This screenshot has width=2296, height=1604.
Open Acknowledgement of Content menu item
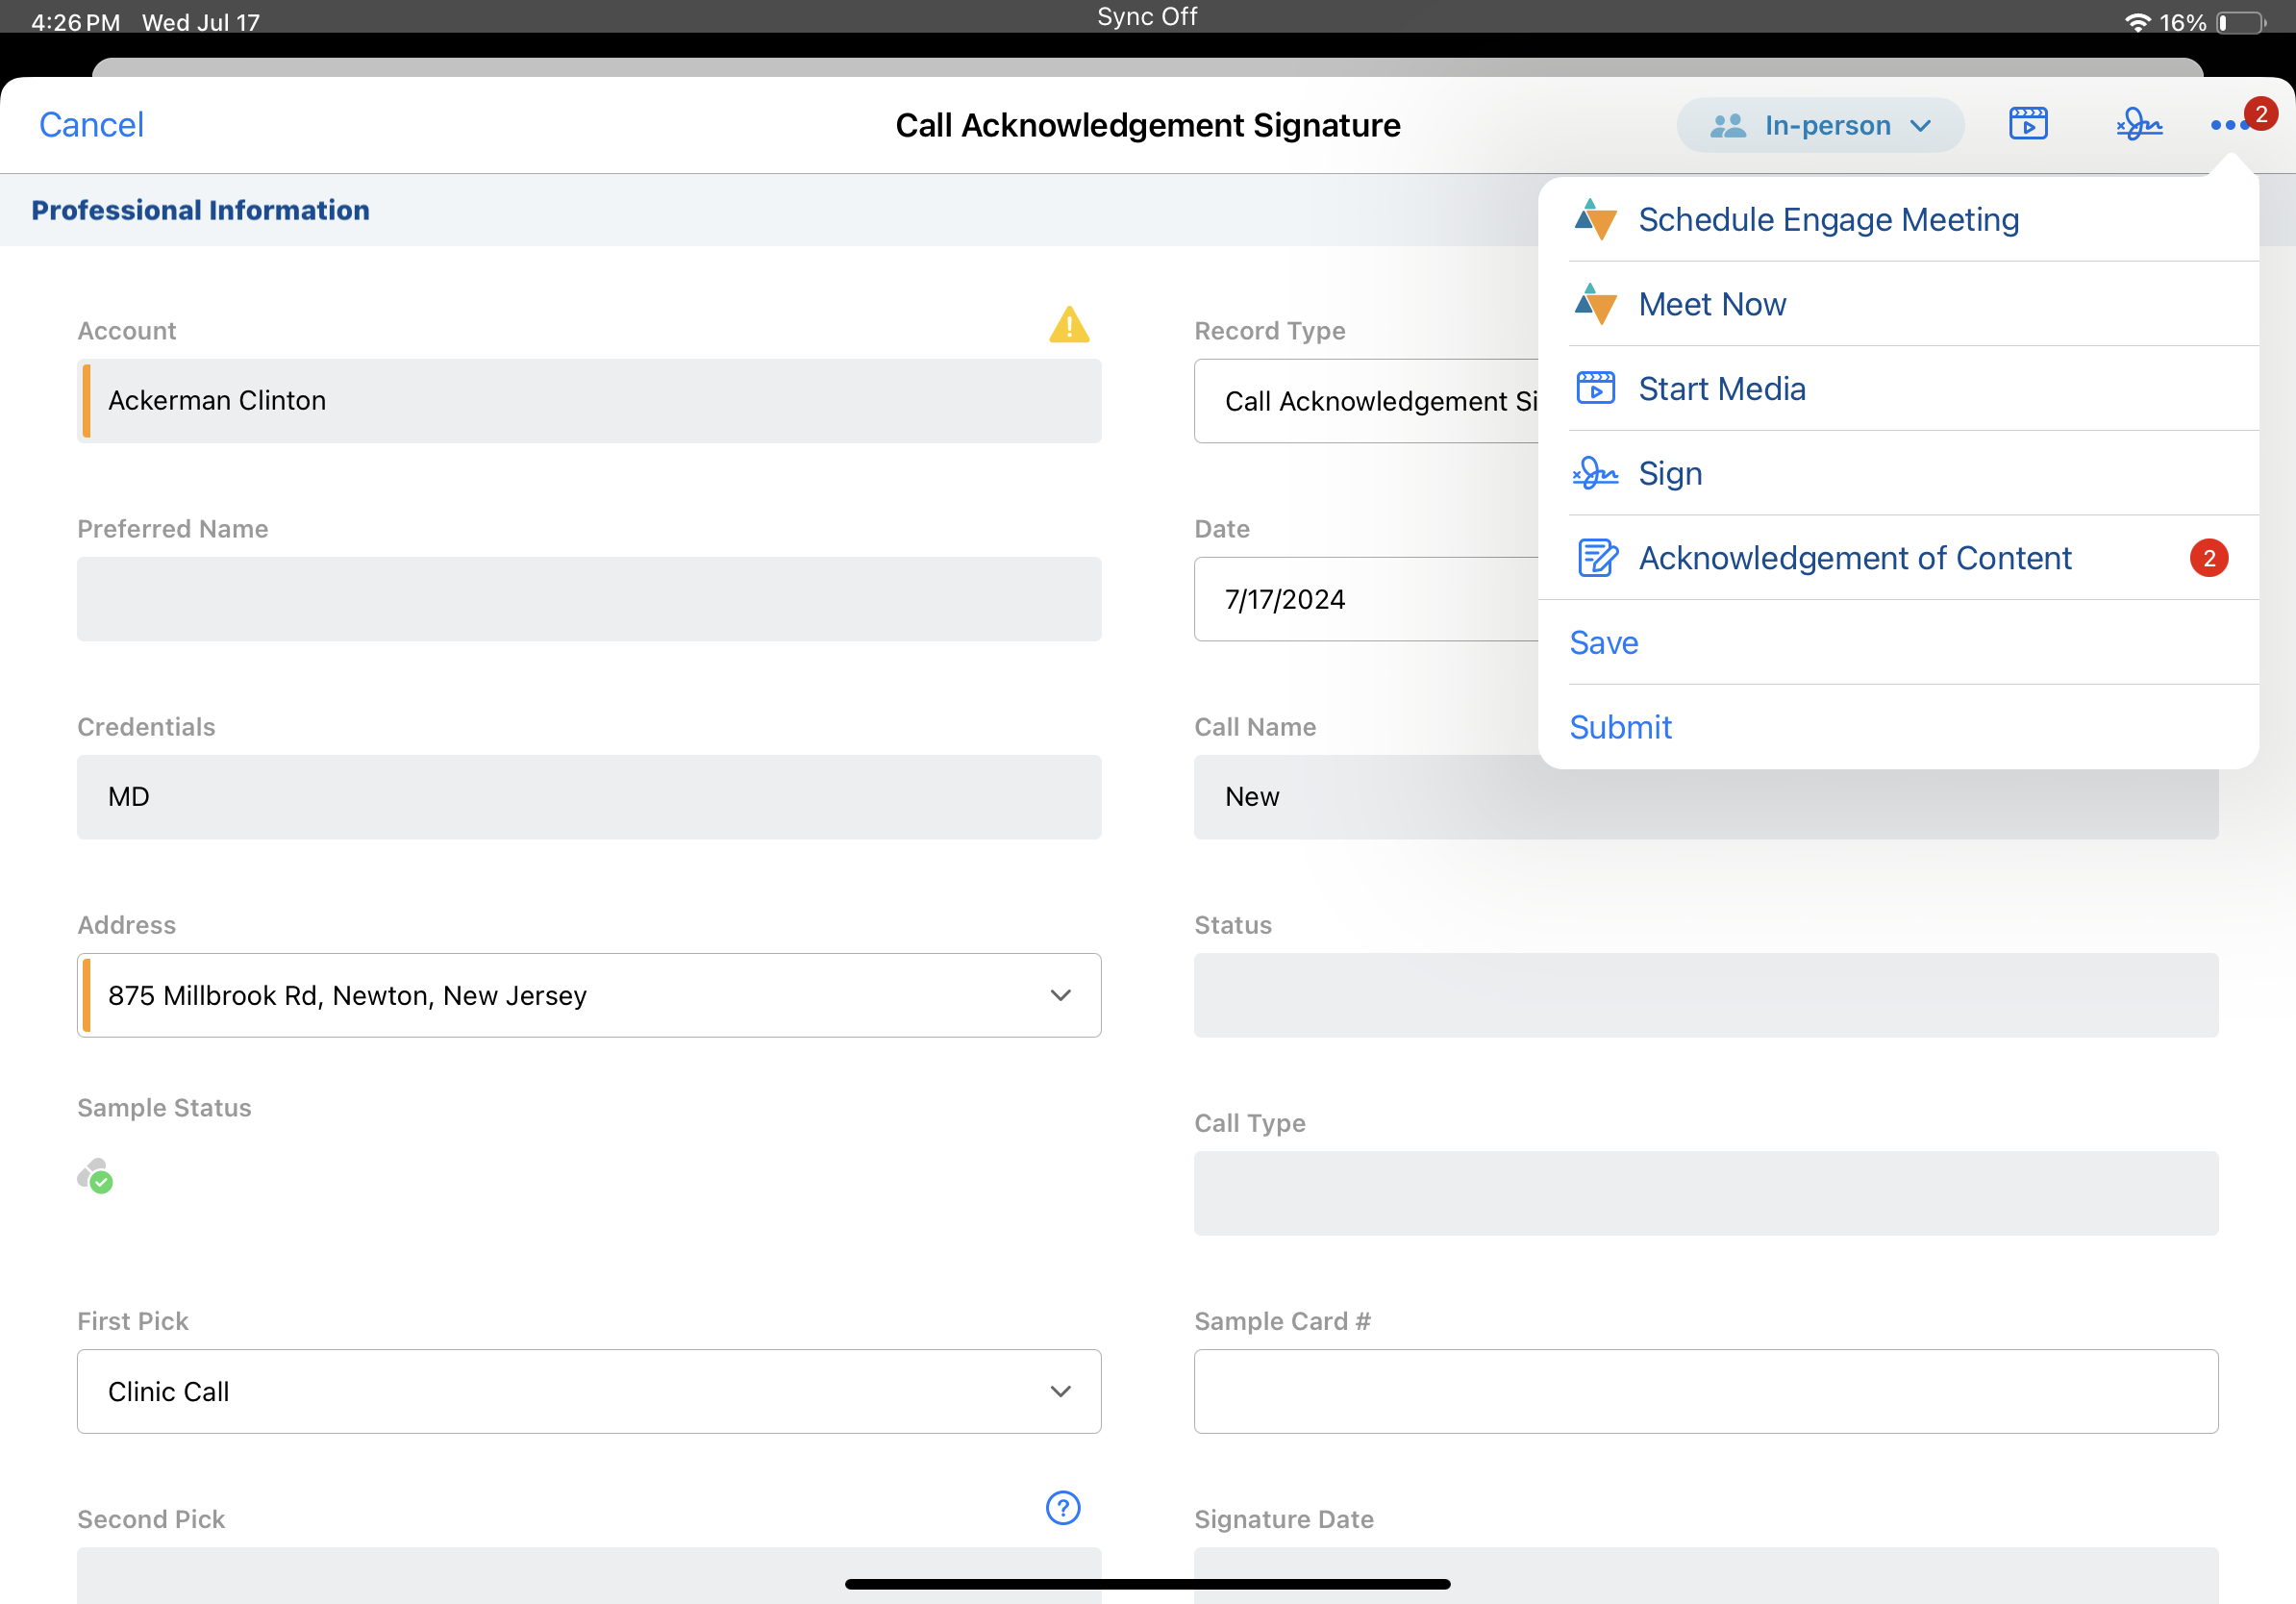tap(1853, 558)
